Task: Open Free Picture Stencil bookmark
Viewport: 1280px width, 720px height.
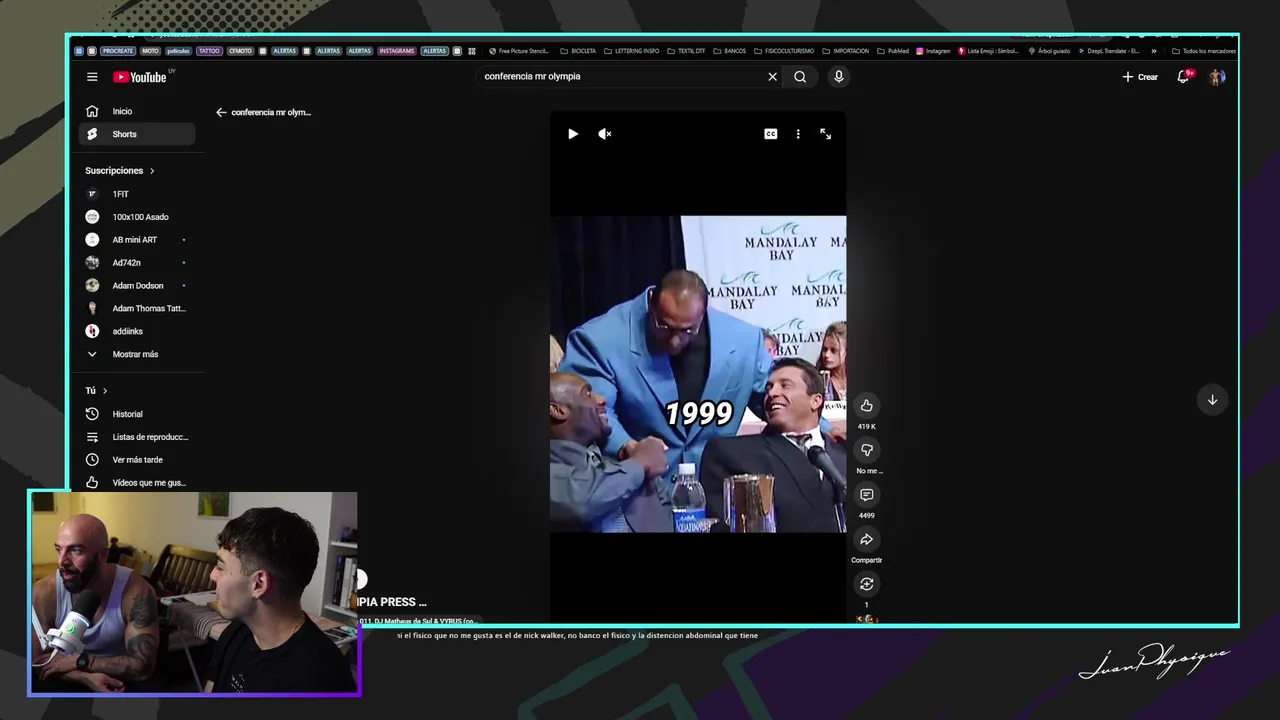Action: click(x=519, y=51)
